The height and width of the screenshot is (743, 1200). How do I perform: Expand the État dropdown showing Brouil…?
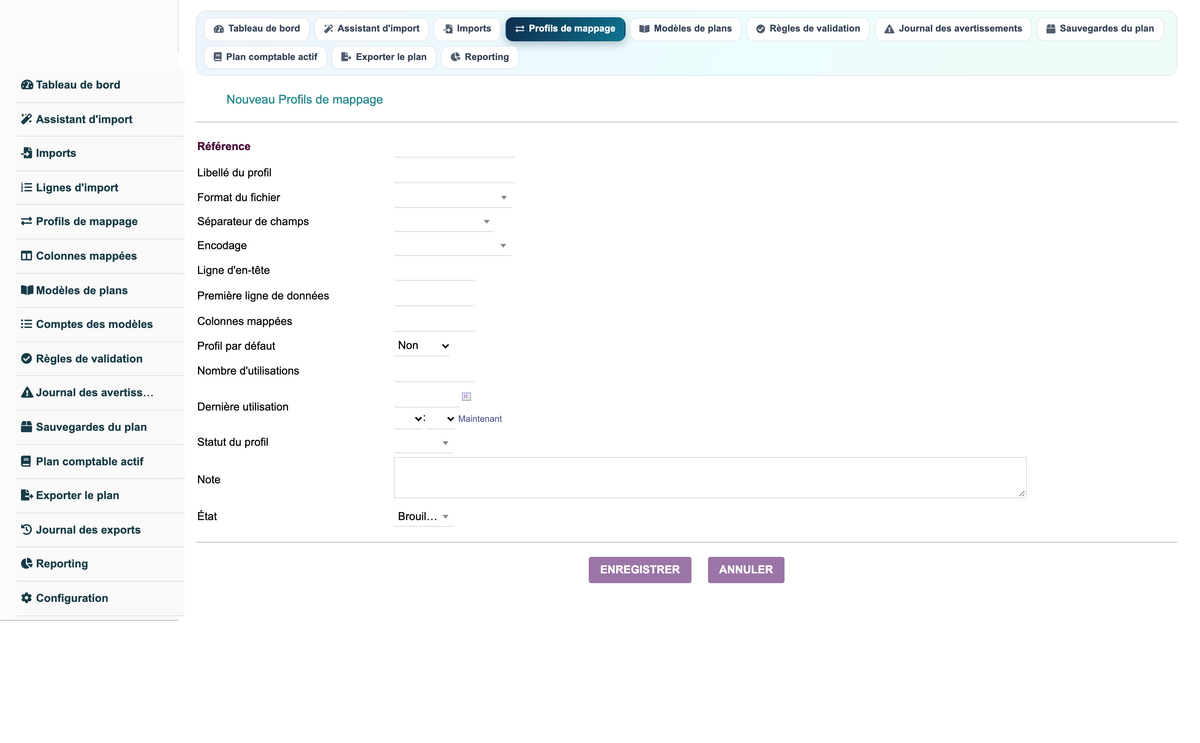tap(424, 517)
